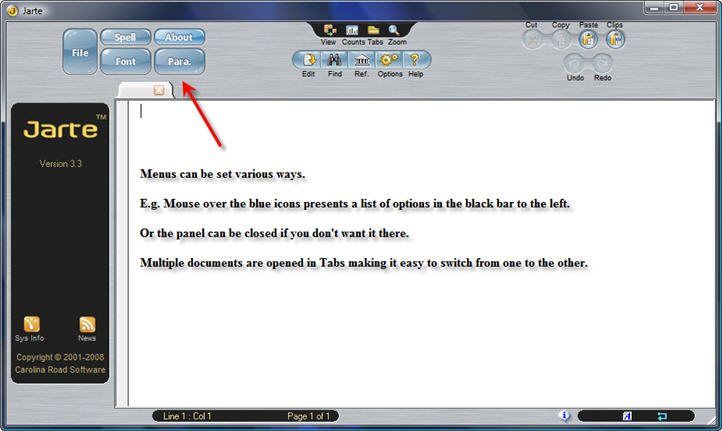This screenshot has width=722, height=431.
Task: Click the Paste clipboard icon
Action: pos(588,40)
